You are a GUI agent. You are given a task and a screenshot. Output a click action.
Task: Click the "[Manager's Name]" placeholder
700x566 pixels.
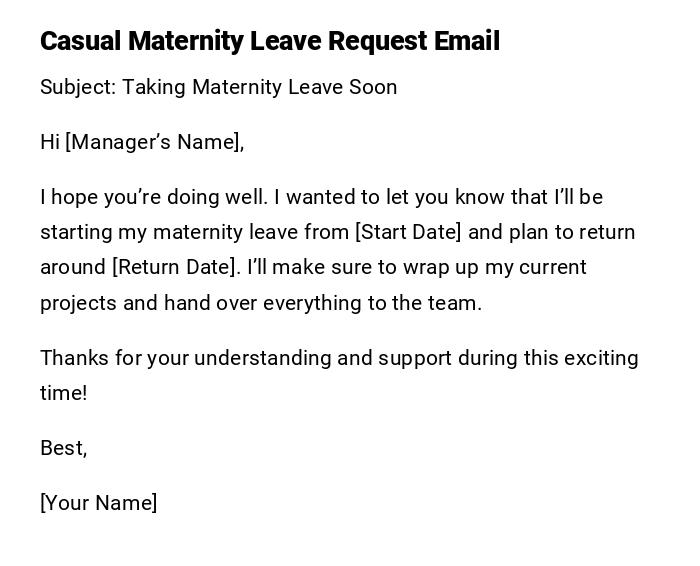[155, 142]
